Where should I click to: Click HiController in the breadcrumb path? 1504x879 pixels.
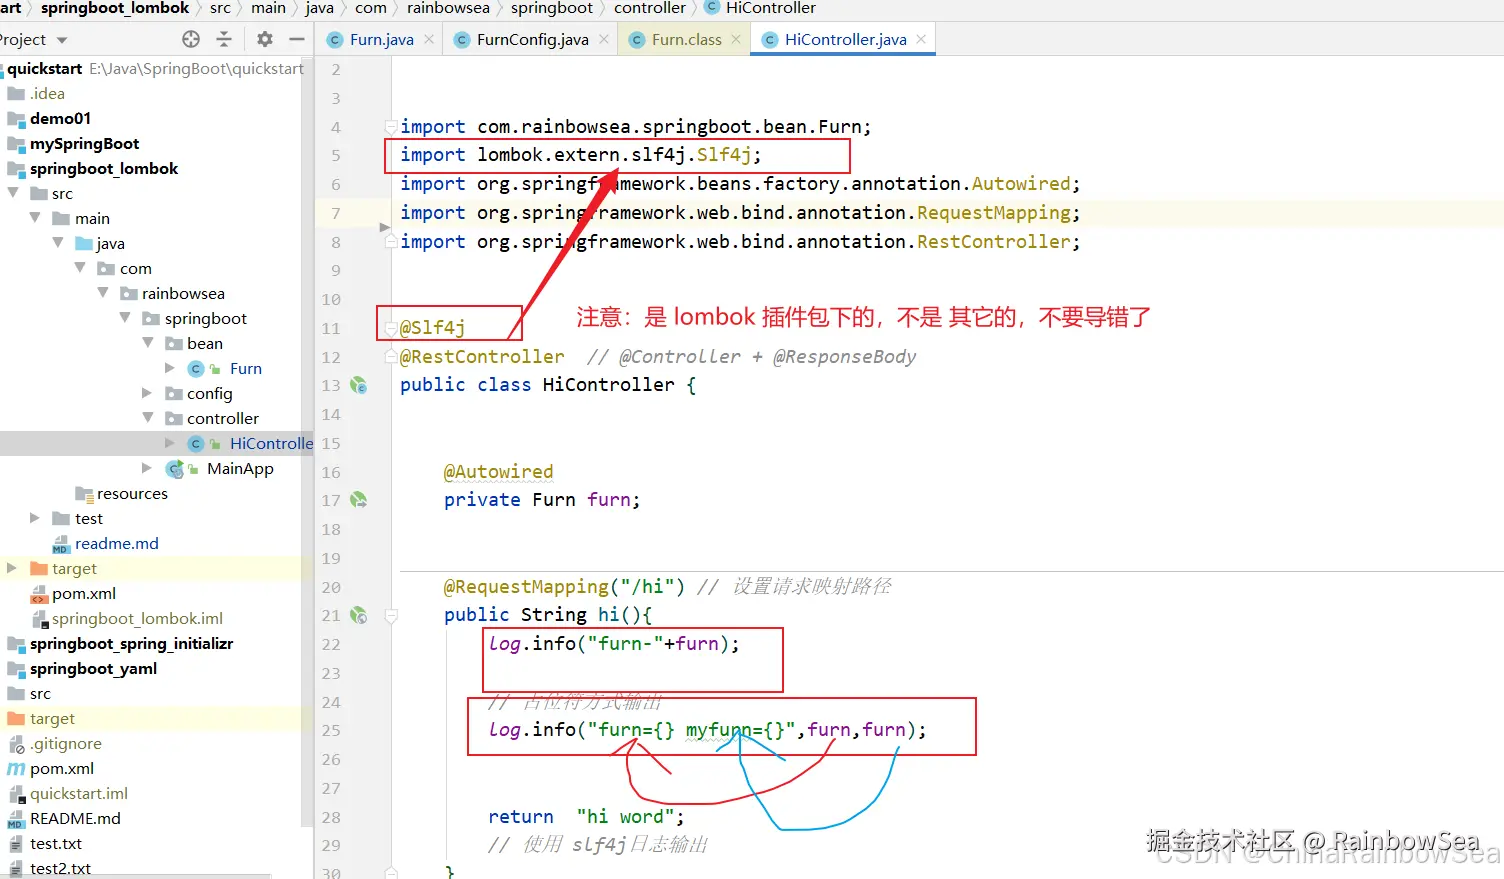click(771, 8)
